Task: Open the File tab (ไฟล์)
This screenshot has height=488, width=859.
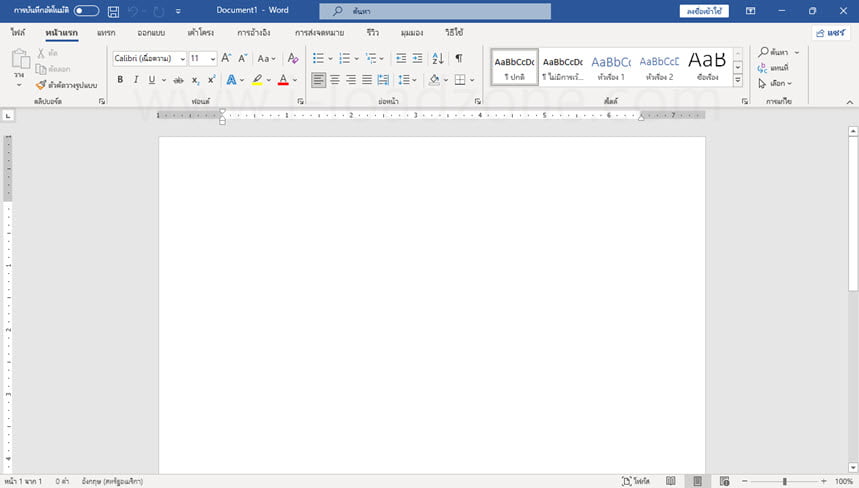Action: [x=18, y=33]
